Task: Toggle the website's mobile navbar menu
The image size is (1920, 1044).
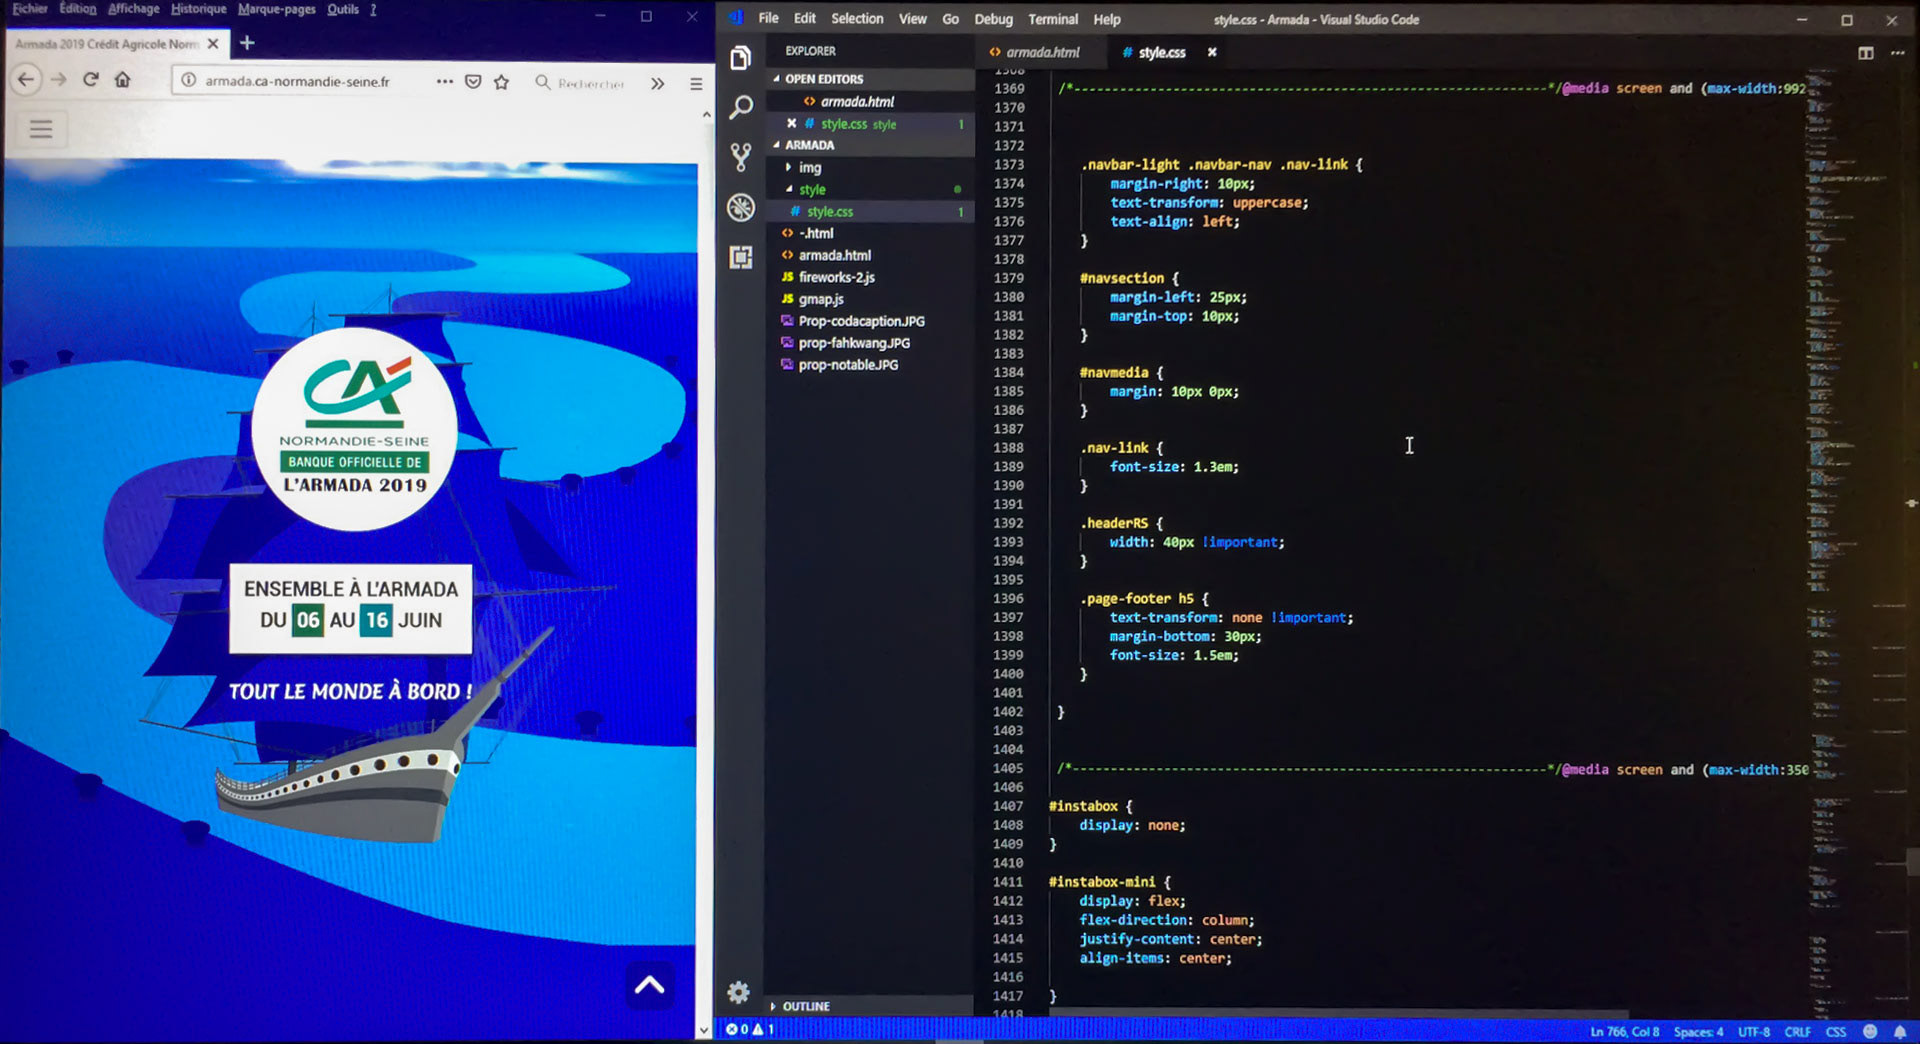Action: point(41,129)
